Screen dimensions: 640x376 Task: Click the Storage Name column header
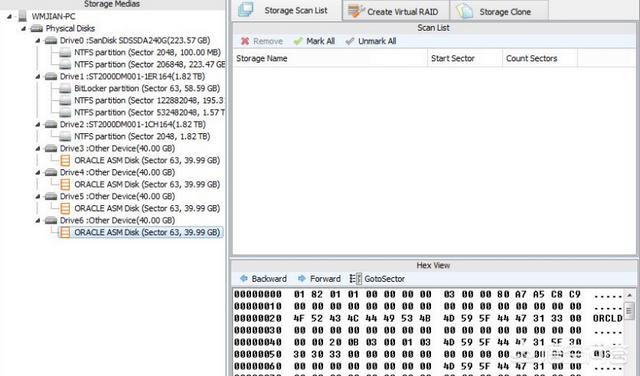[x=330, y=58]
